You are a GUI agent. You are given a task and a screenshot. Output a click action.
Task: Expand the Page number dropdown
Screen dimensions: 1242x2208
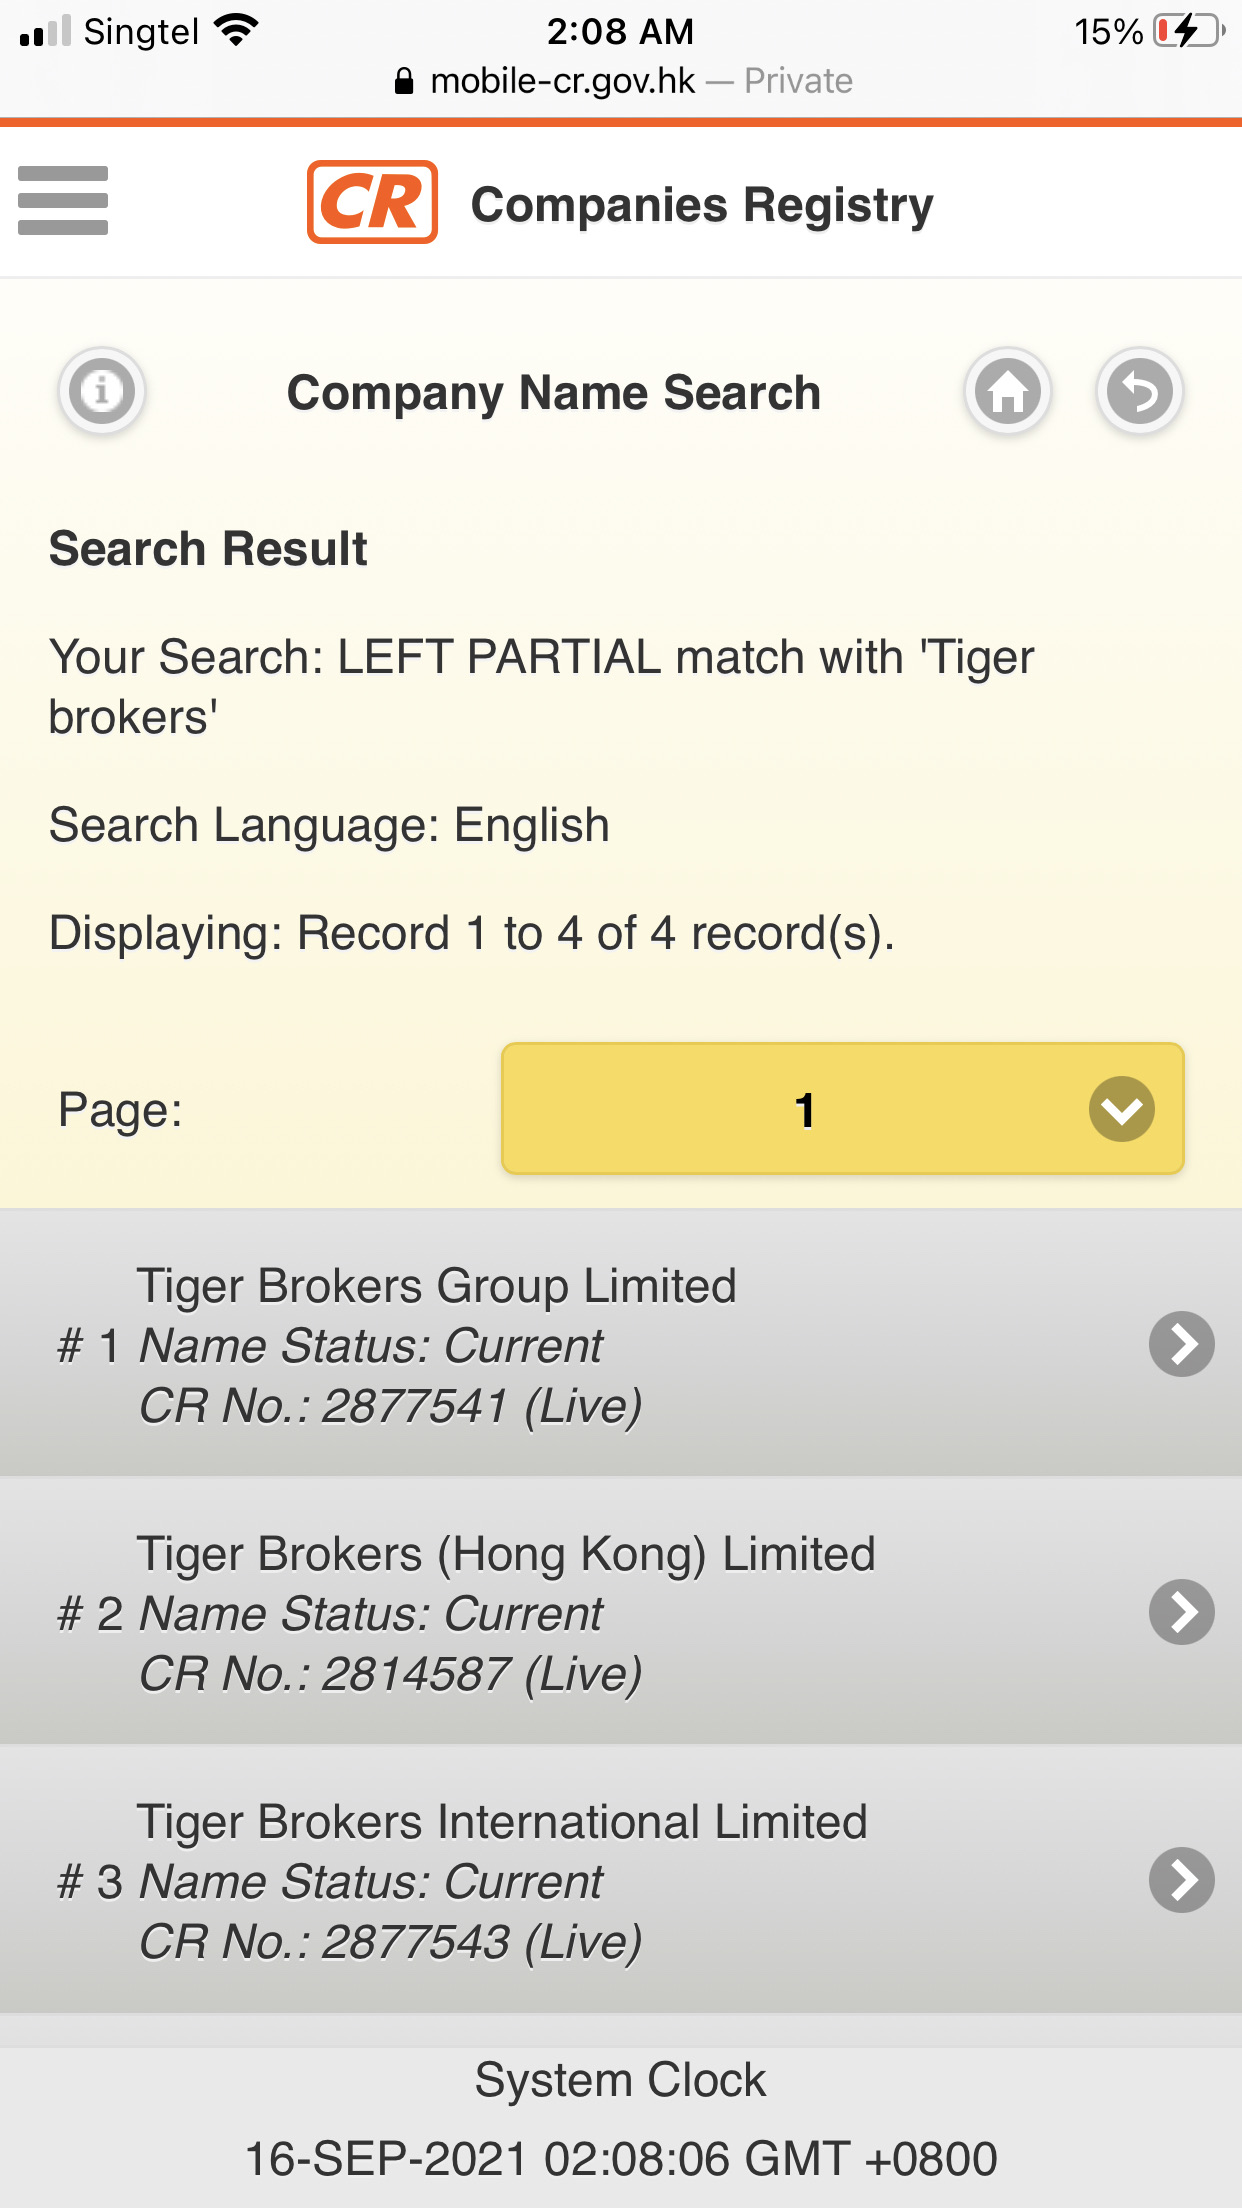pyautogui.click(x=843, y=1109)
